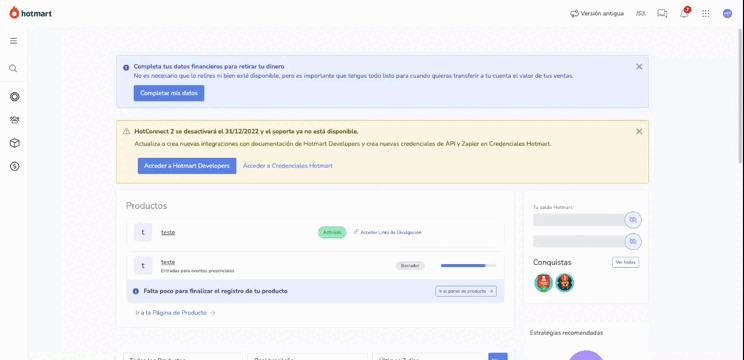Click the draft product progress bar

(468, 266)
